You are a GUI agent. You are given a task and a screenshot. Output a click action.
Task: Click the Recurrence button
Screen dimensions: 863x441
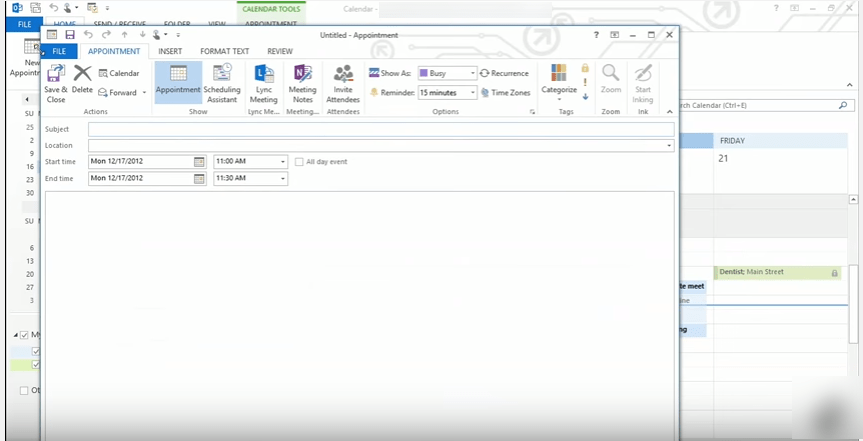504,73
